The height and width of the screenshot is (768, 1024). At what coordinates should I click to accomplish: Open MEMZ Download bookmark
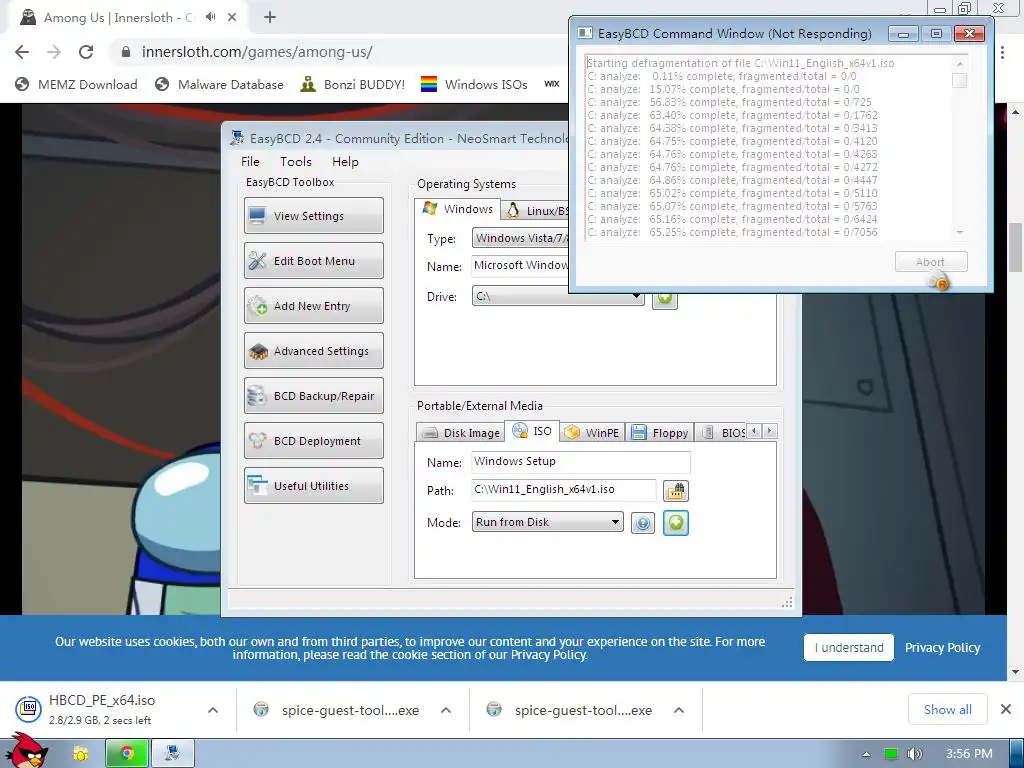click(76, 84)
